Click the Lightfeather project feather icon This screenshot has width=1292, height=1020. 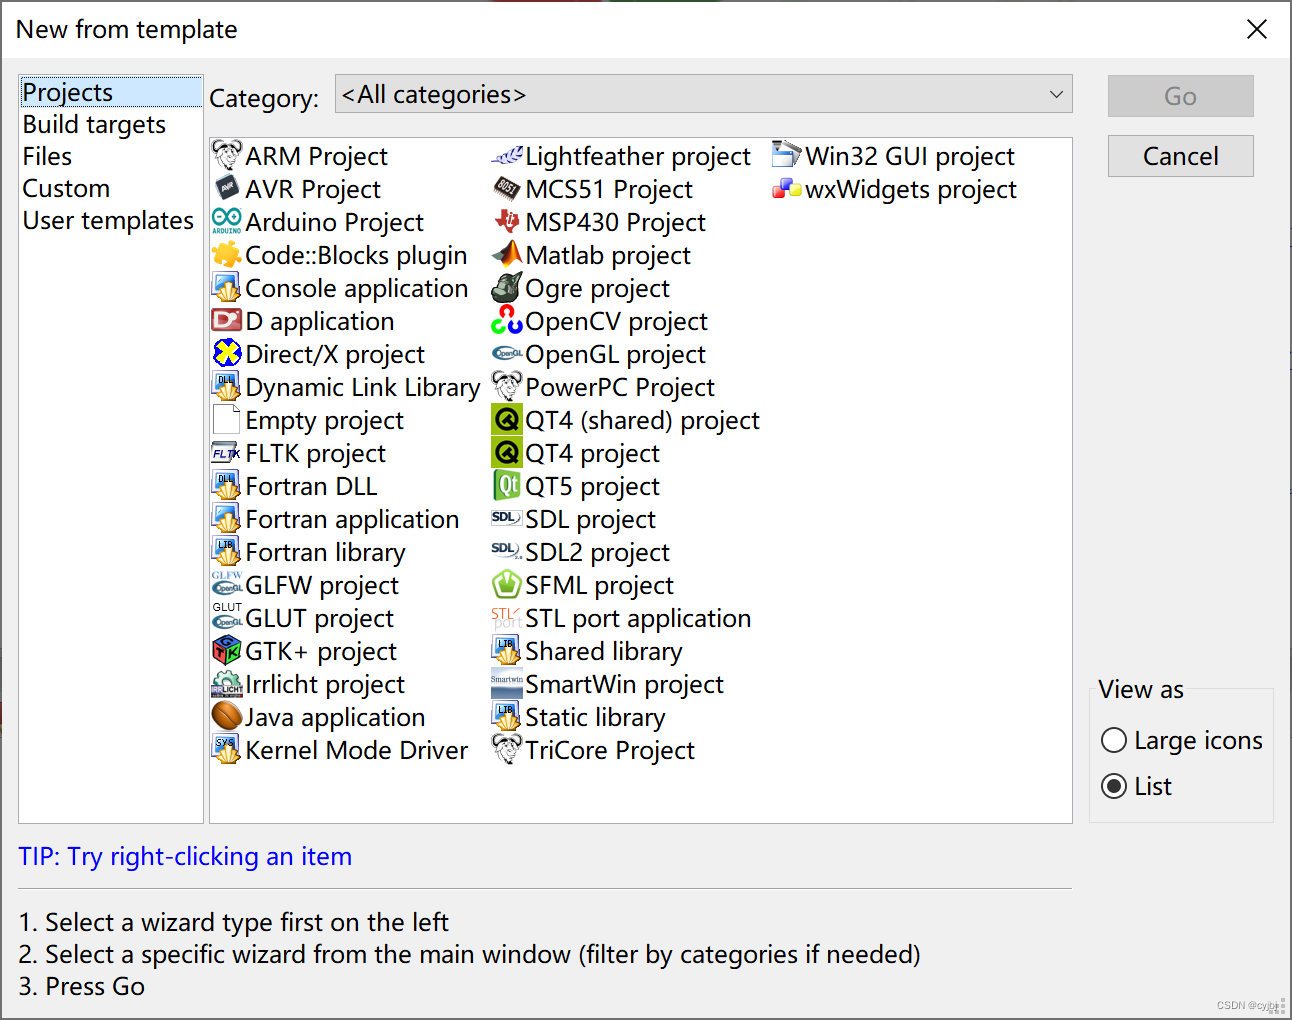(x=507, y=155)
